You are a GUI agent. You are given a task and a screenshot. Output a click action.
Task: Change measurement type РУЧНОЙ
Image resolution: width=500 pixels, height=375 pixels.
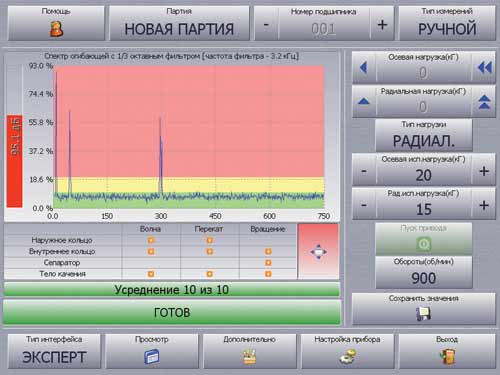tap(447, 23)
